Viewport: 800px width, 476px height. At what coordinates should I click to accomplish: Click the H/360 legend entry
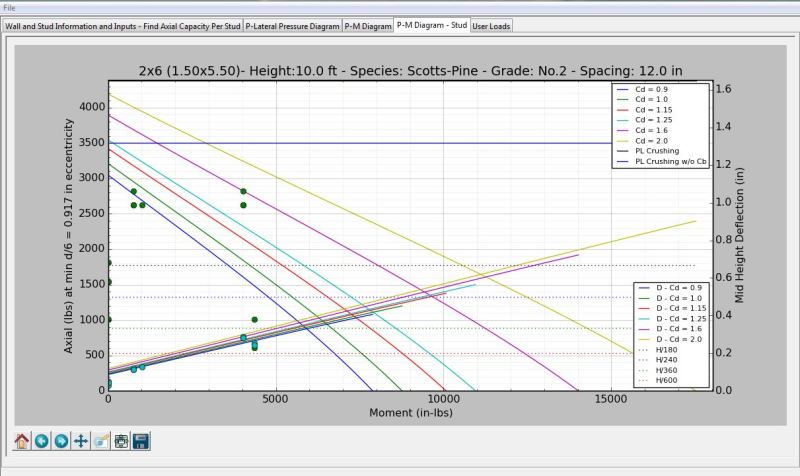658,370
